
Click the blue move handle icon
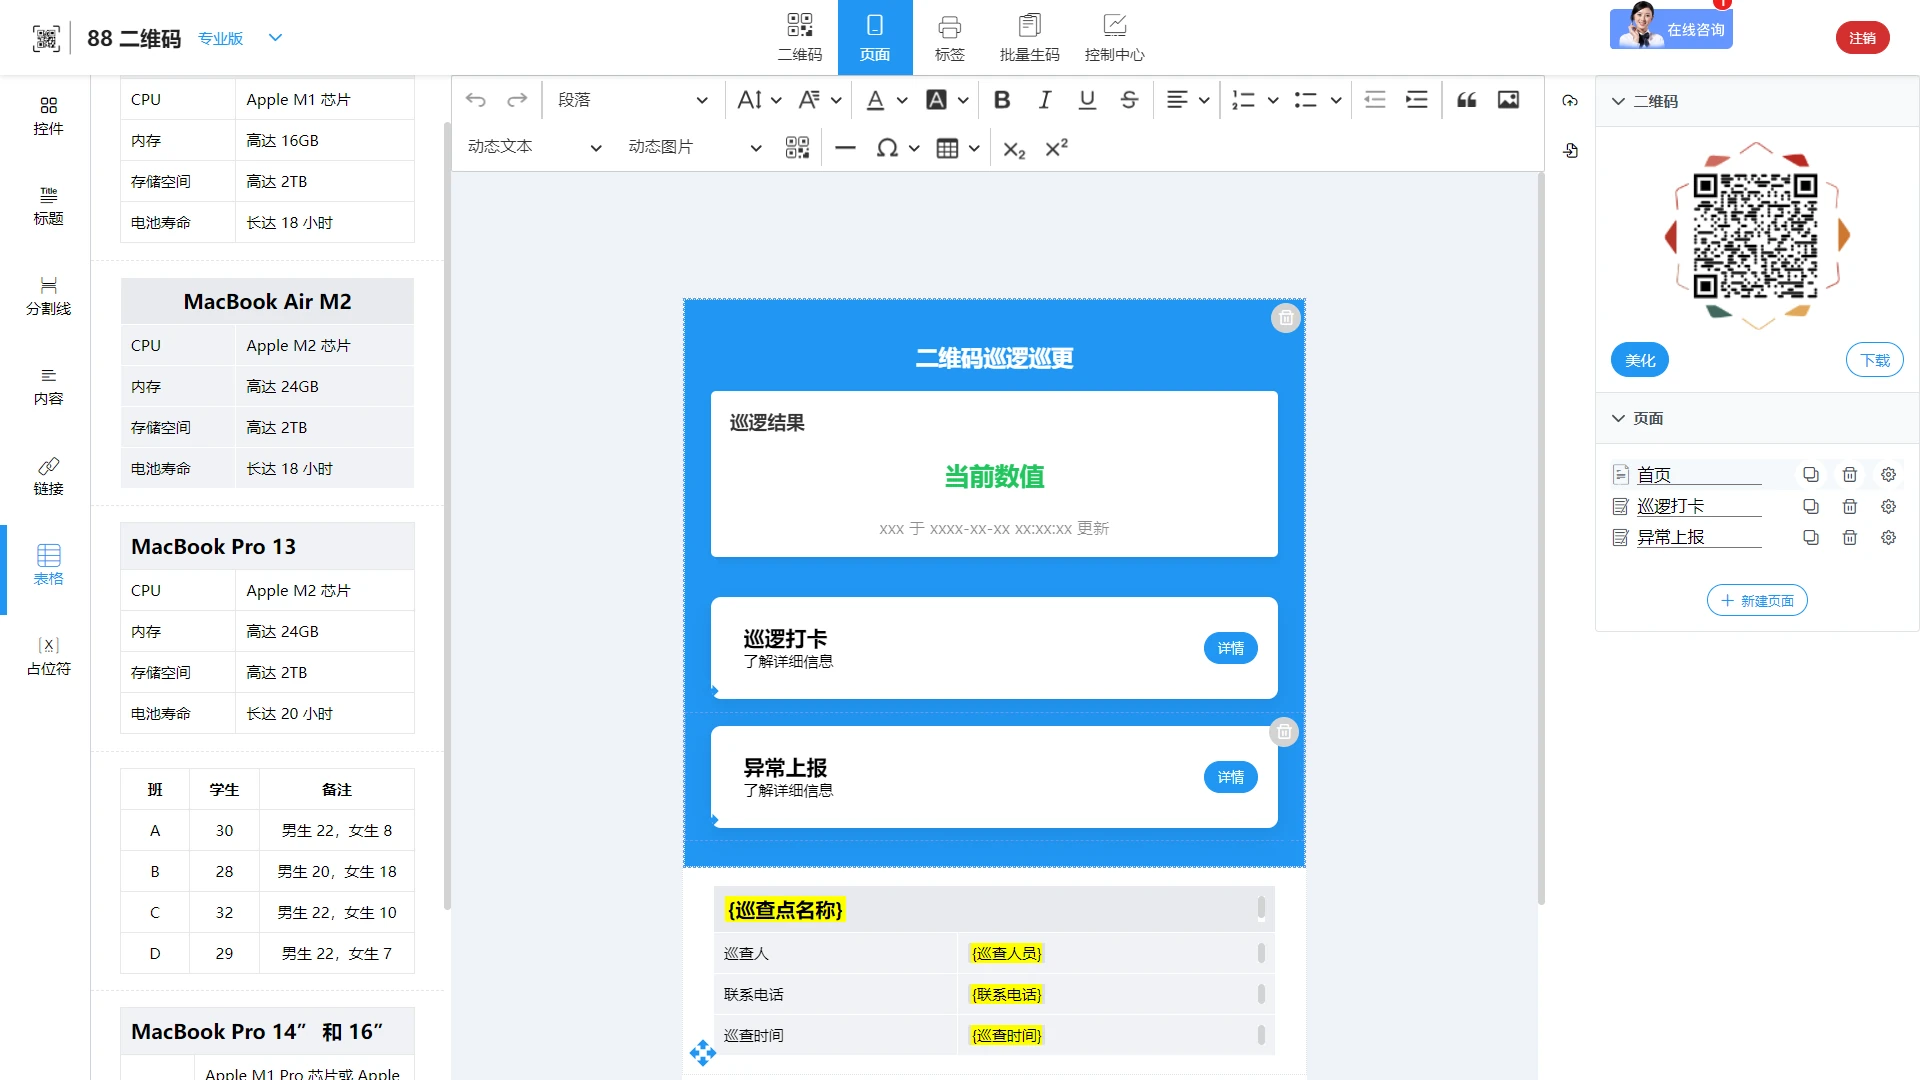click(703, 1052)
